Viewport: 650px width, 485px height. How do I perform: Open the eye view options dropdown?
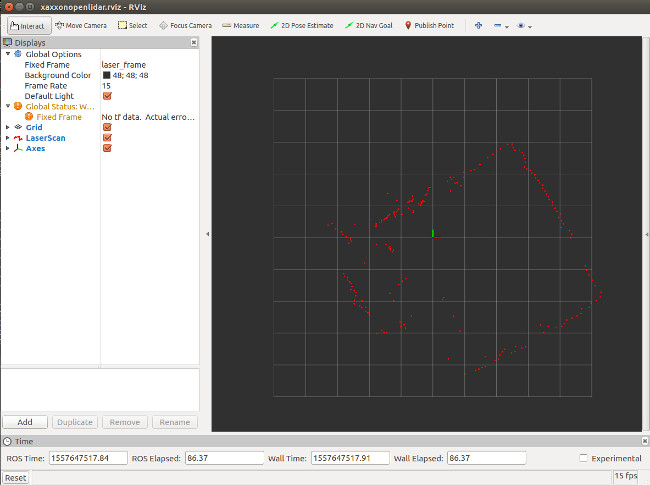(x=524, y=26)
